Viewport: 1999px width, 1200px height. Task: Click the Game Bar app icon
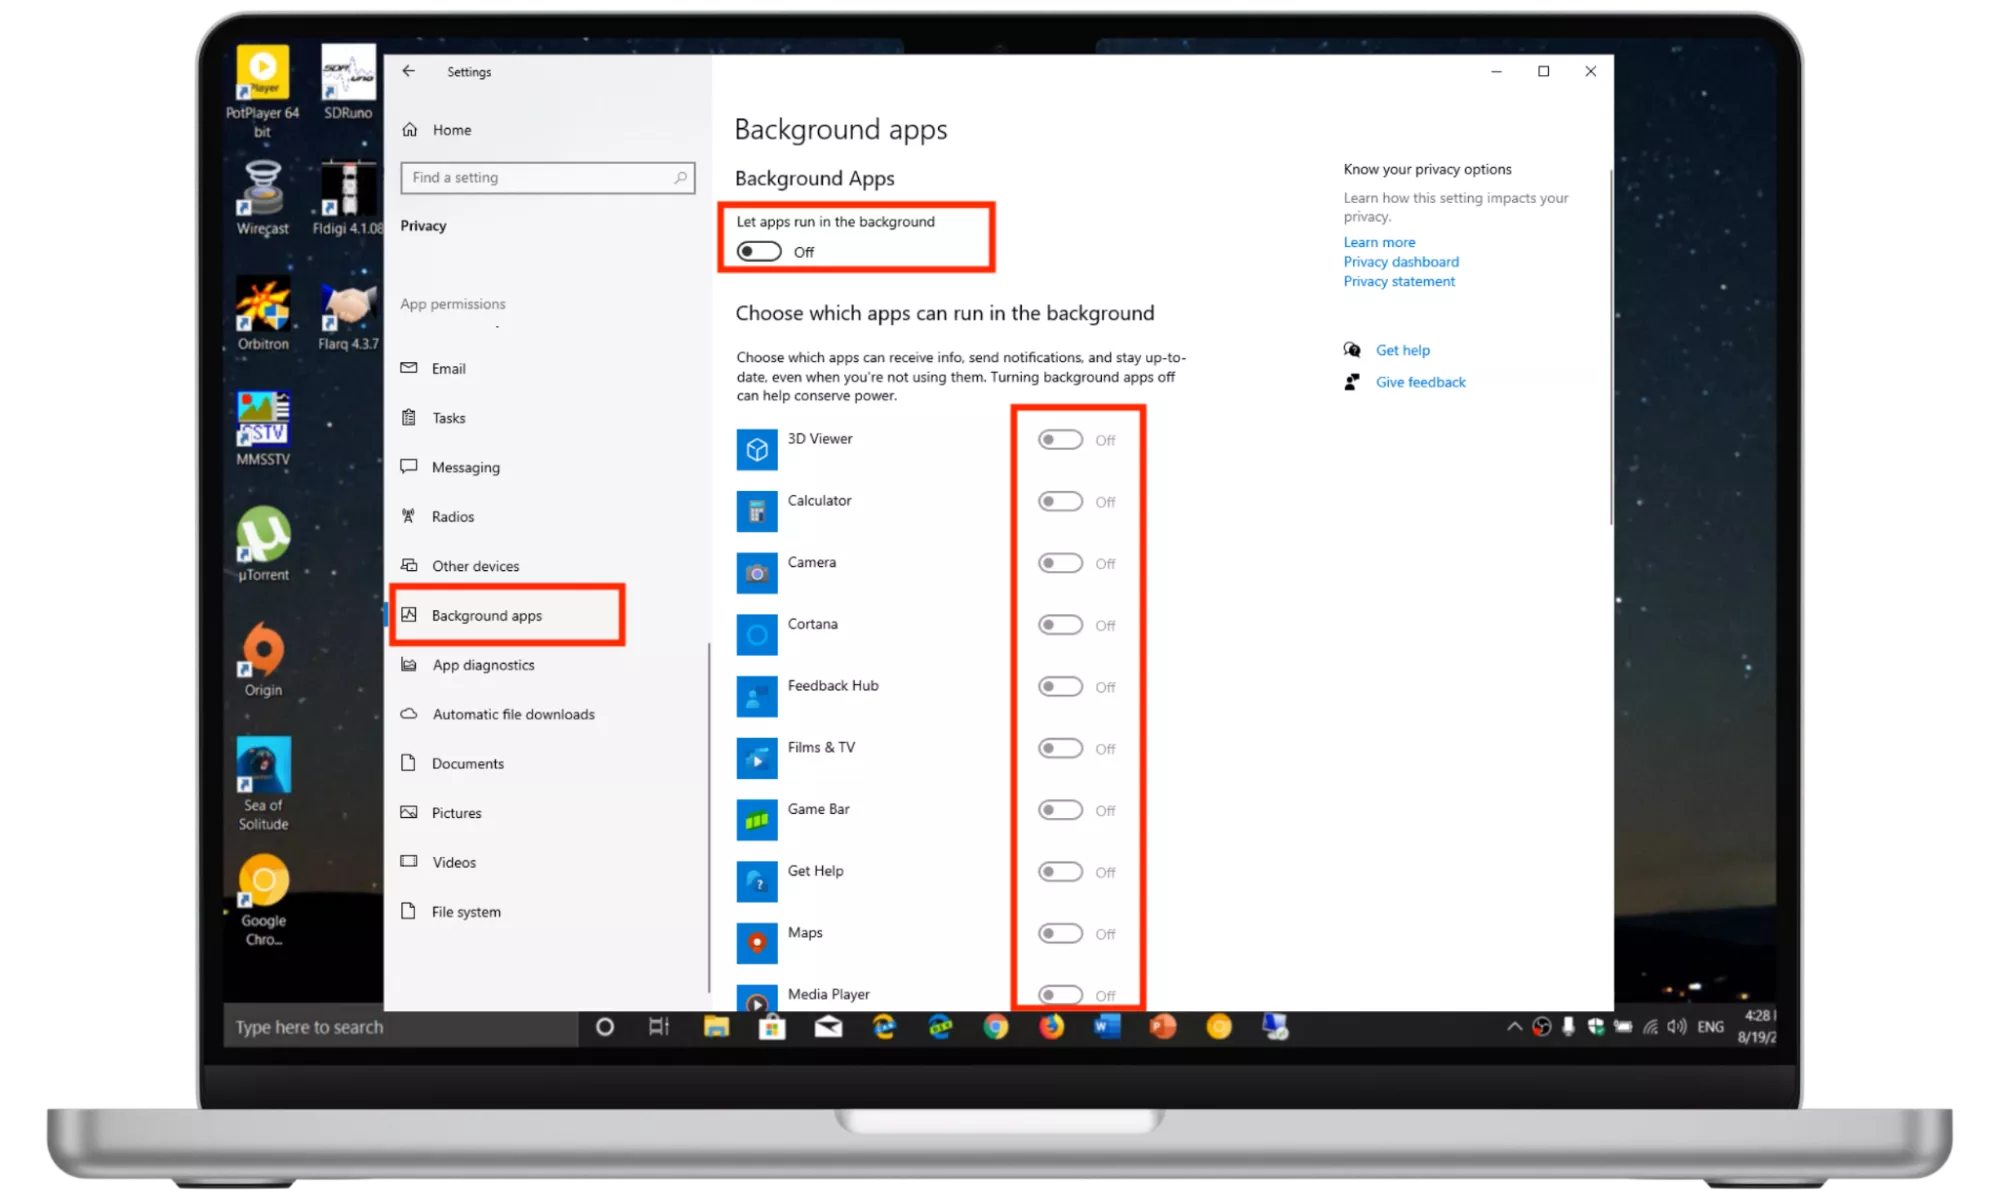tap(757, 820)
